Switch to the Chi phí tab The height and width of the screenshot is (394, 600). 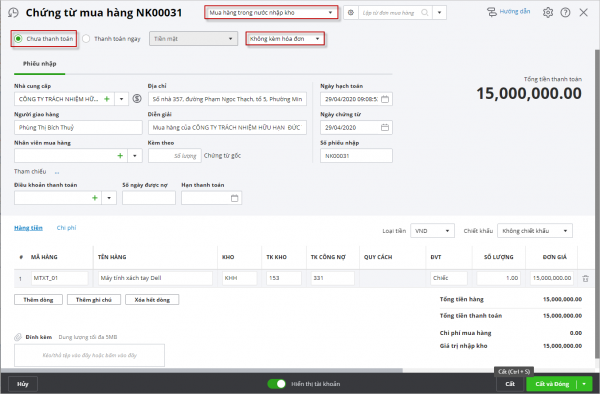coord(67,228)
